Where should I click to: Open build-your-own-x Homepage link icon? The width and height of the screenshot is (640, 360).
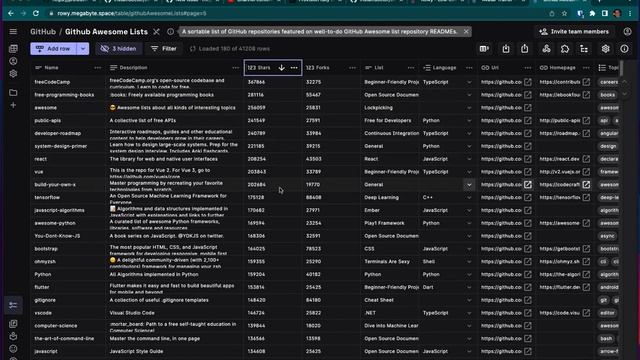coord(586,184)
